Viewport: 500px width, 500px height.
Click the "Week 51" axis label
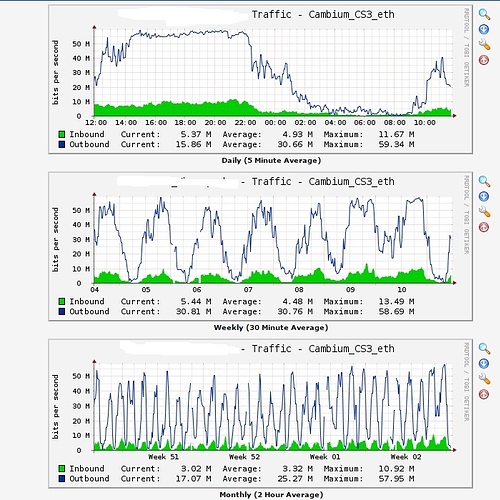click(163, 457)
